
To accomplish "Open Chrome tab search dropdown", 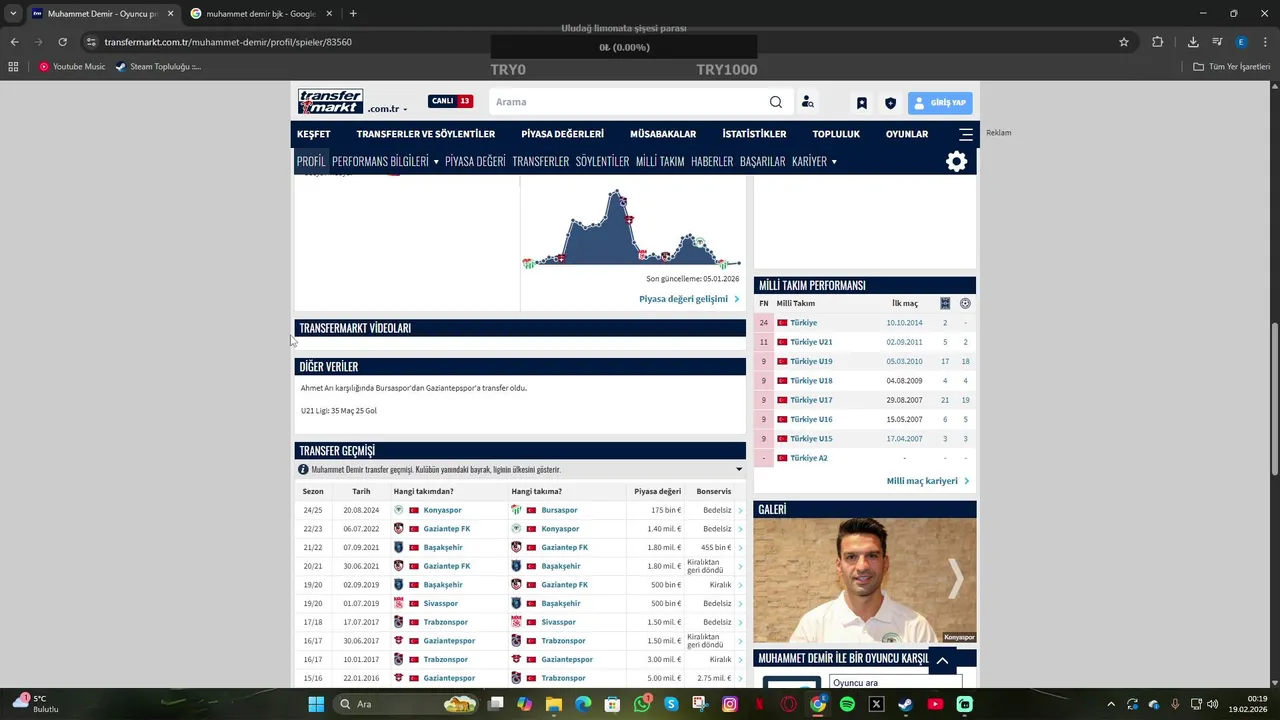I will pos(13,14).
